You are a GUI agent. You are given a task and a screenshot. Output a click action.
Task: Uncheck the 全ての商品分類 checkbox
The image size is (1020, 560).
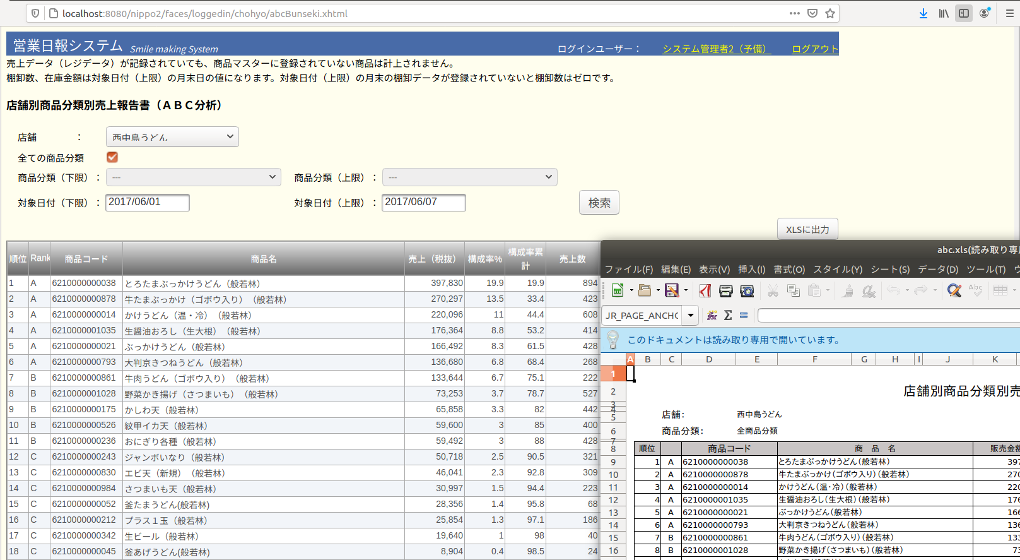112,157
